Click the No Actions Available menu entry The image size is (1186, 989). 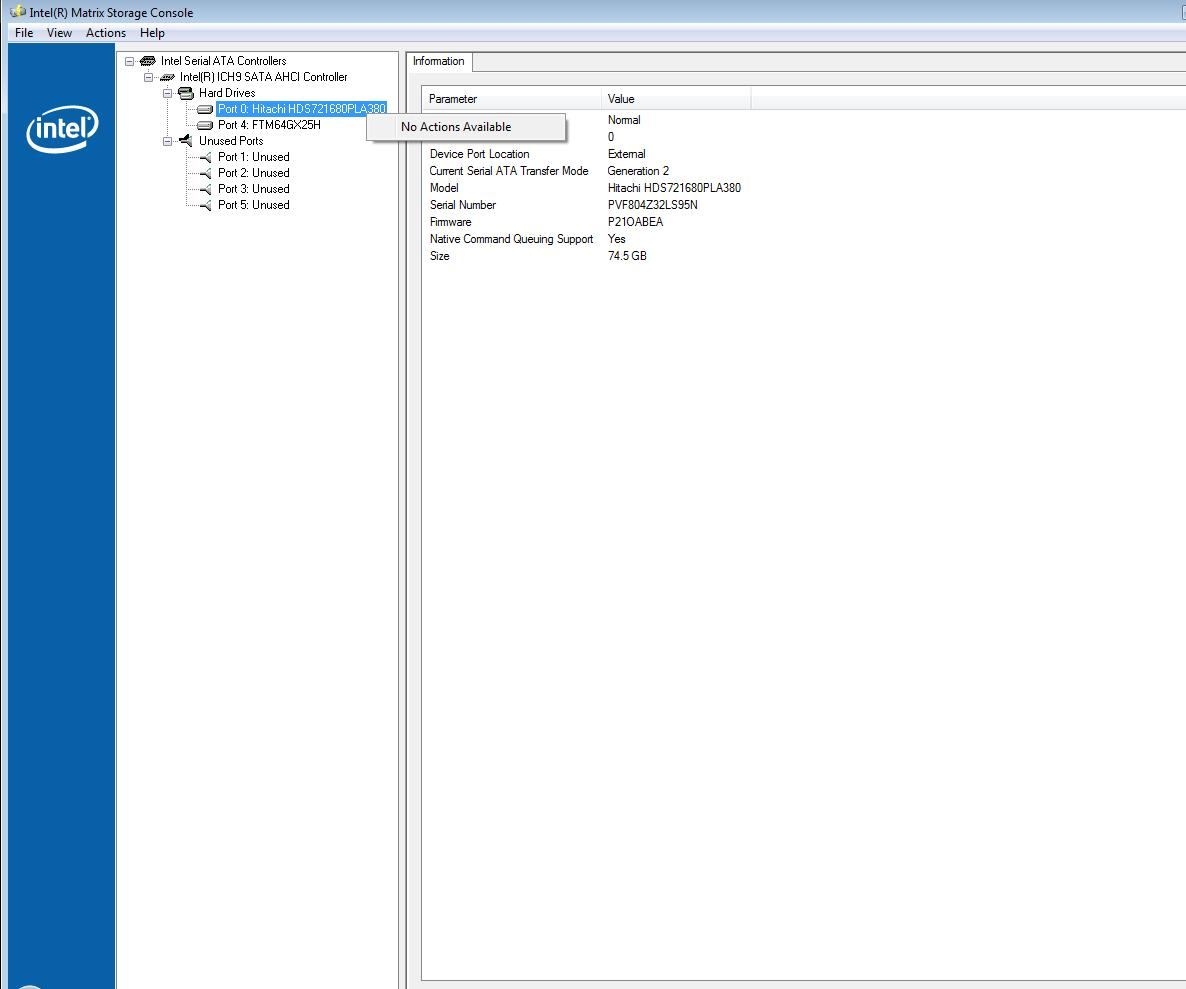click(466, 127)
